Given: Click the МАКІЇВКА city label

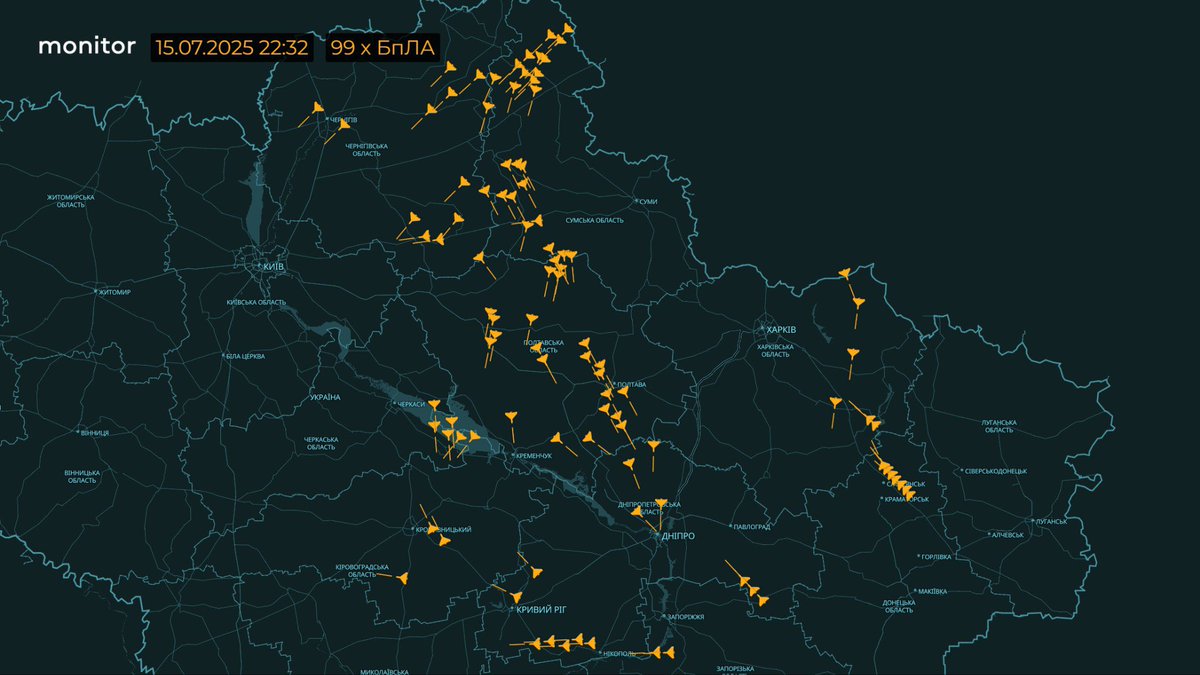Looking at the screenshot, I should point(932,591).
